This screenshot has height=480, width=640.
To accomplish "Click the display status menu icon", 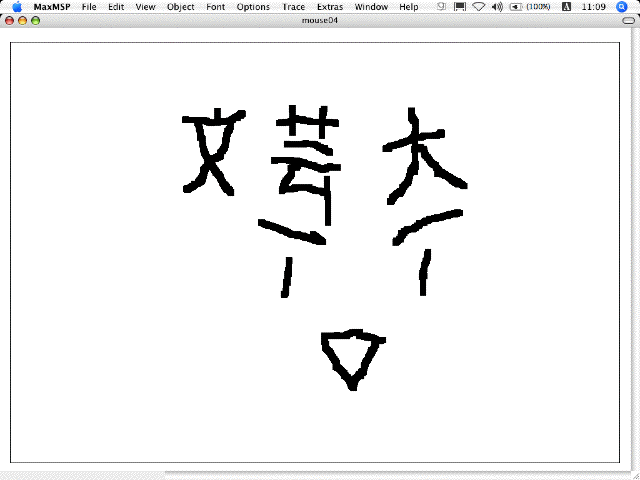I will [x=460, y=7].
